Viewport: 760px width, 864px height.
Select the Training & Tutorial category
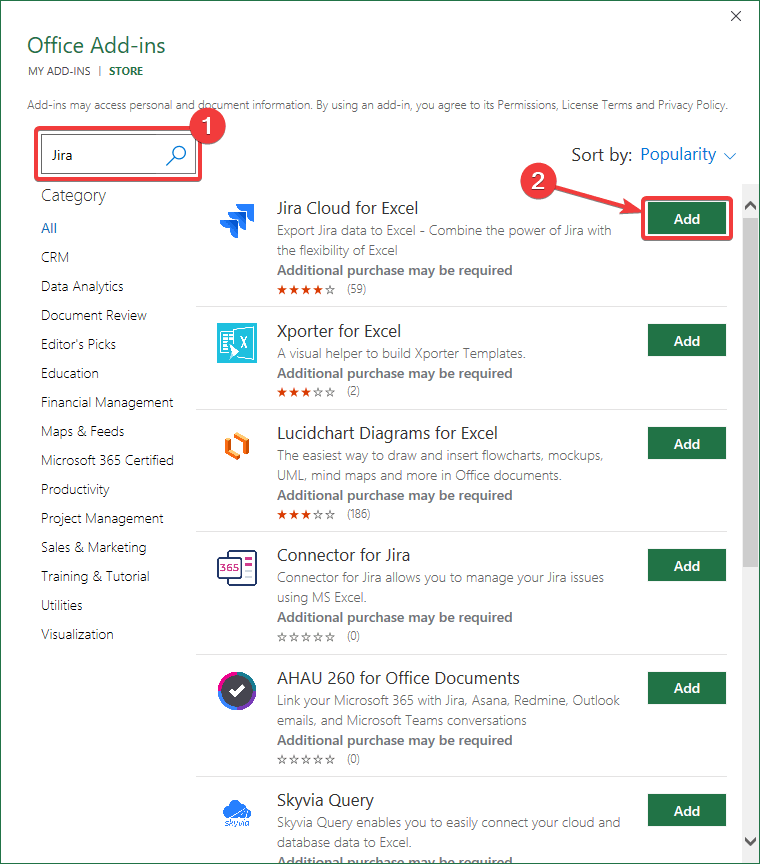[95, 576]
